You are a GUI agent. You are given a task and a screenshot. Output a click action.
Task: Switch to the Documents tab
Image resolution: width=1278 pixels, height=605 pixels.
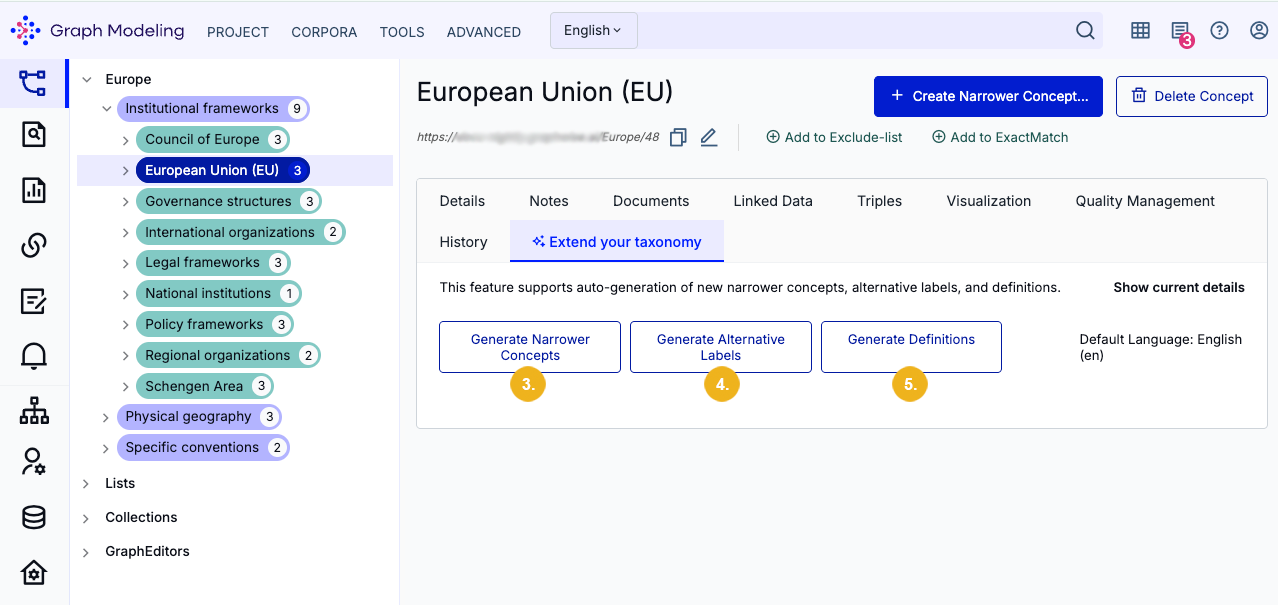pos(651,201)
